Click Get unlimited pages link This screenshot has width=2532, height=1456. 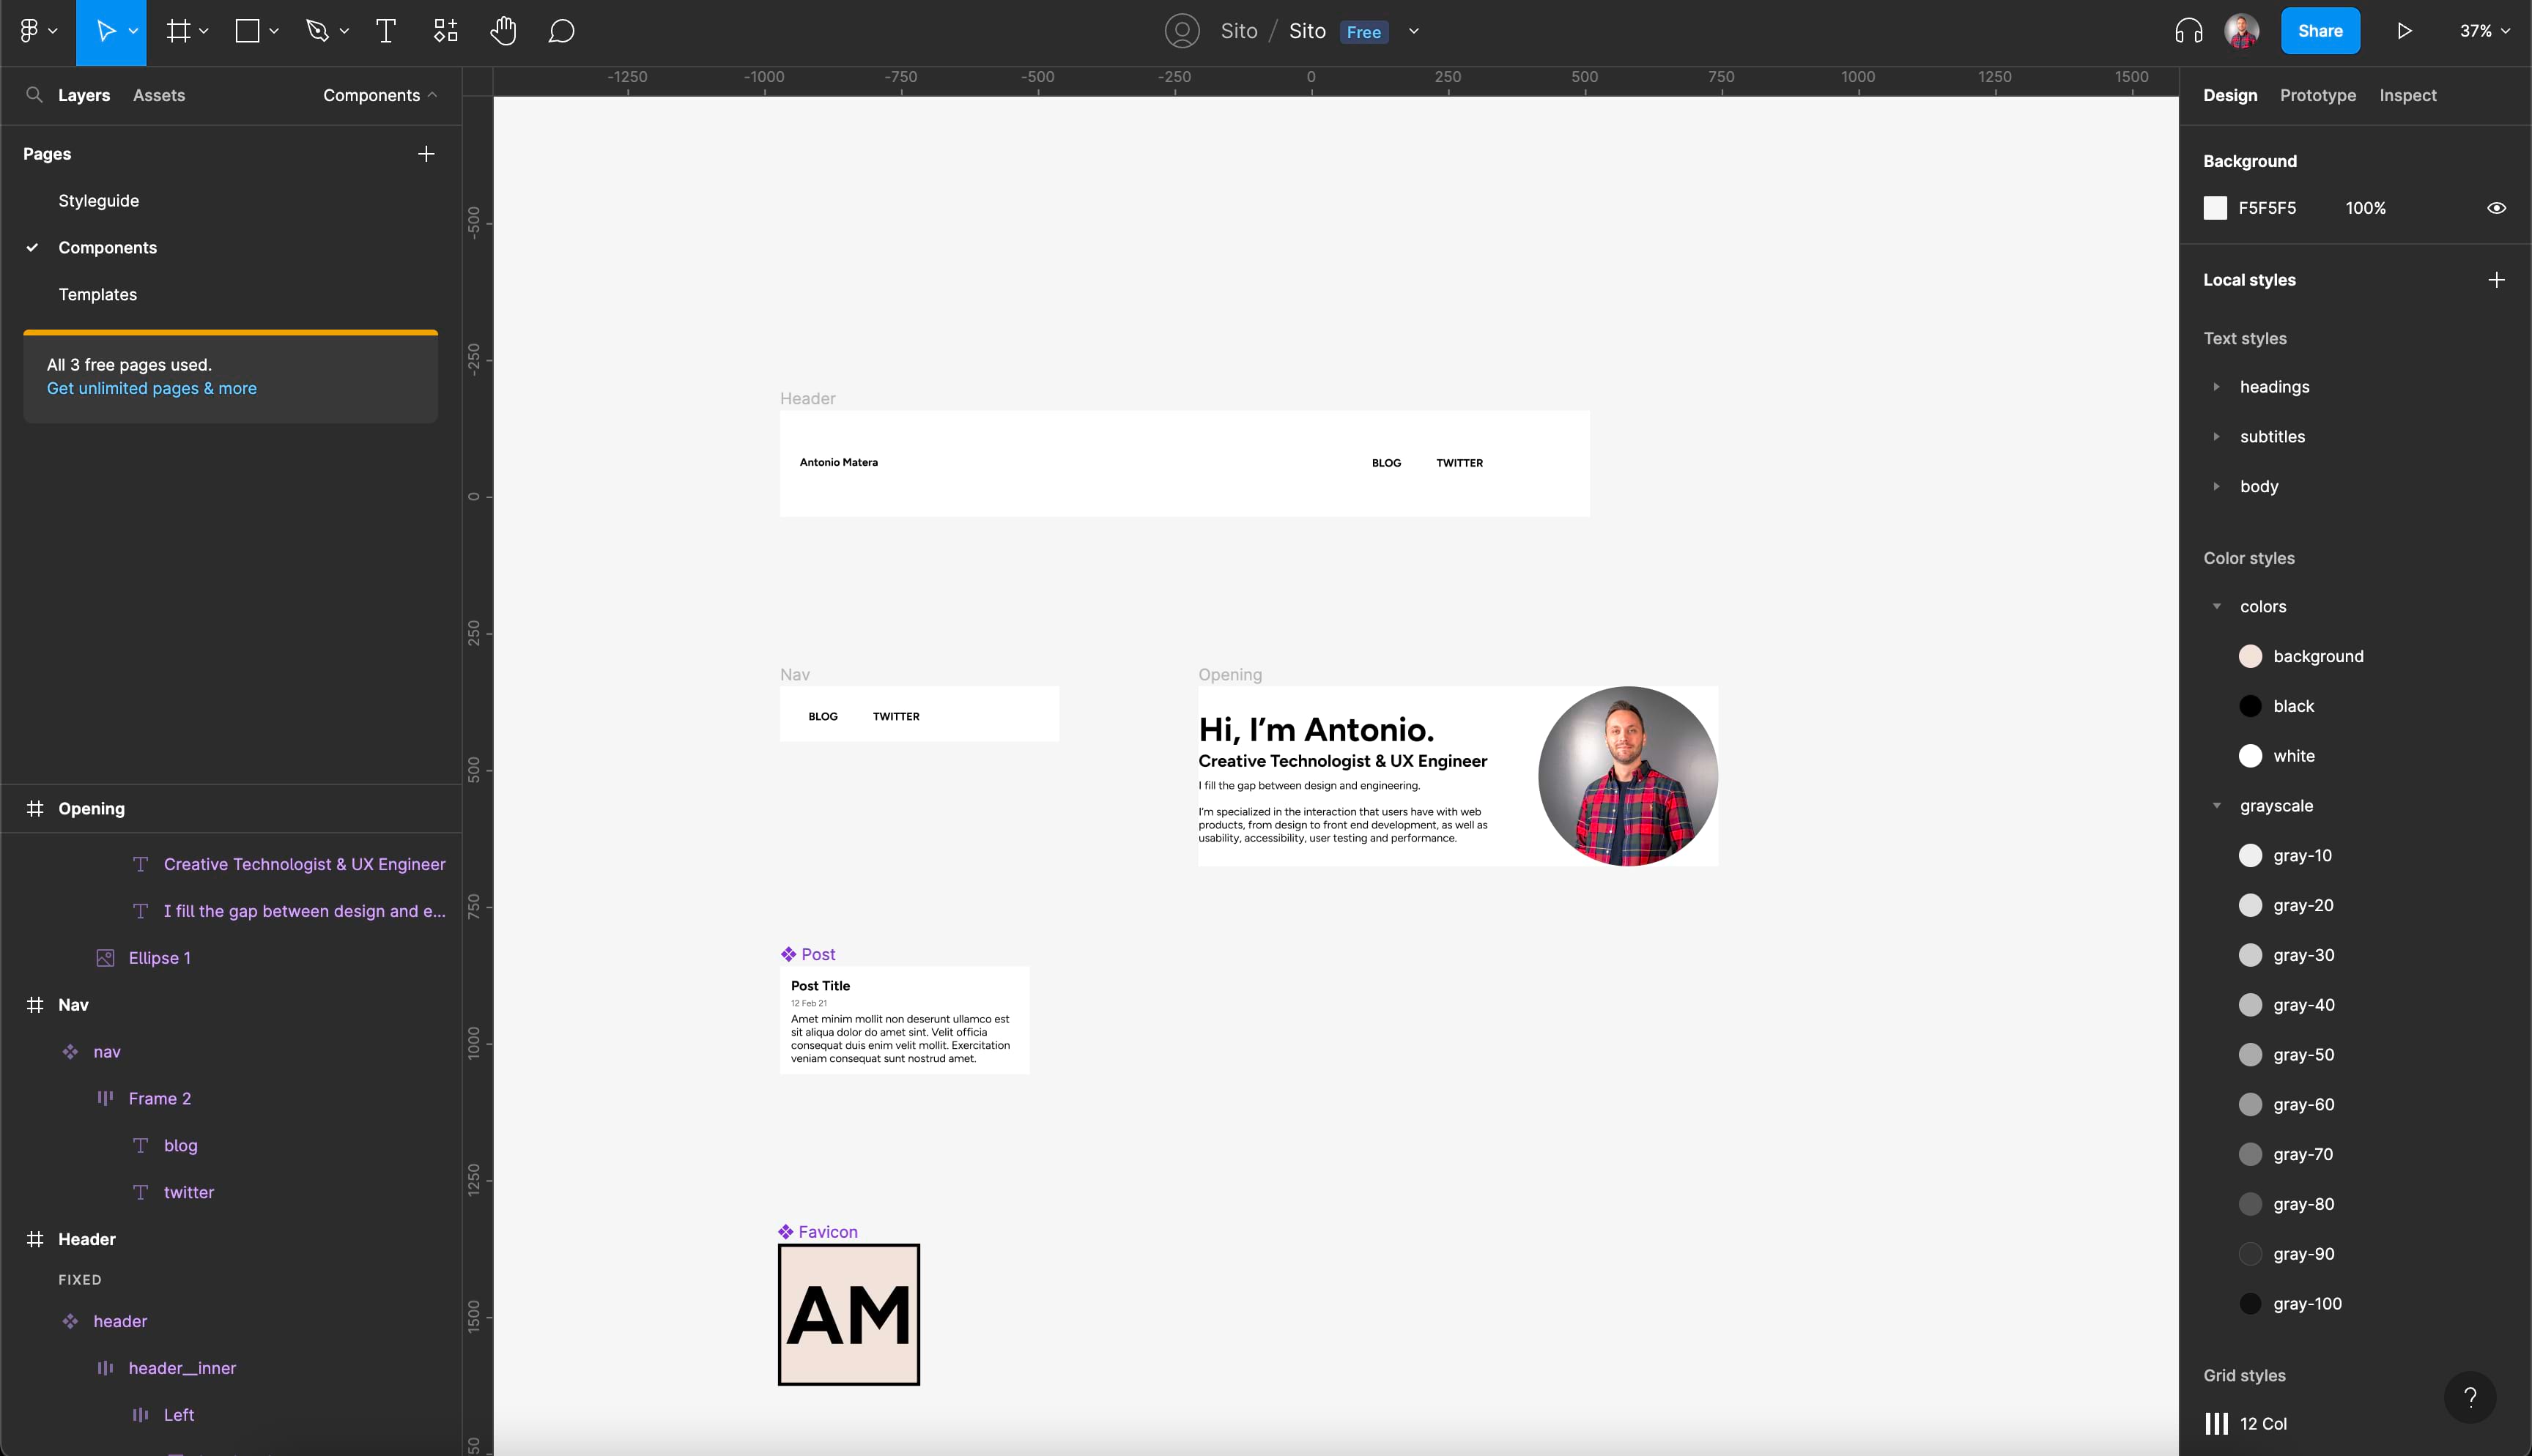coord(153,387)
